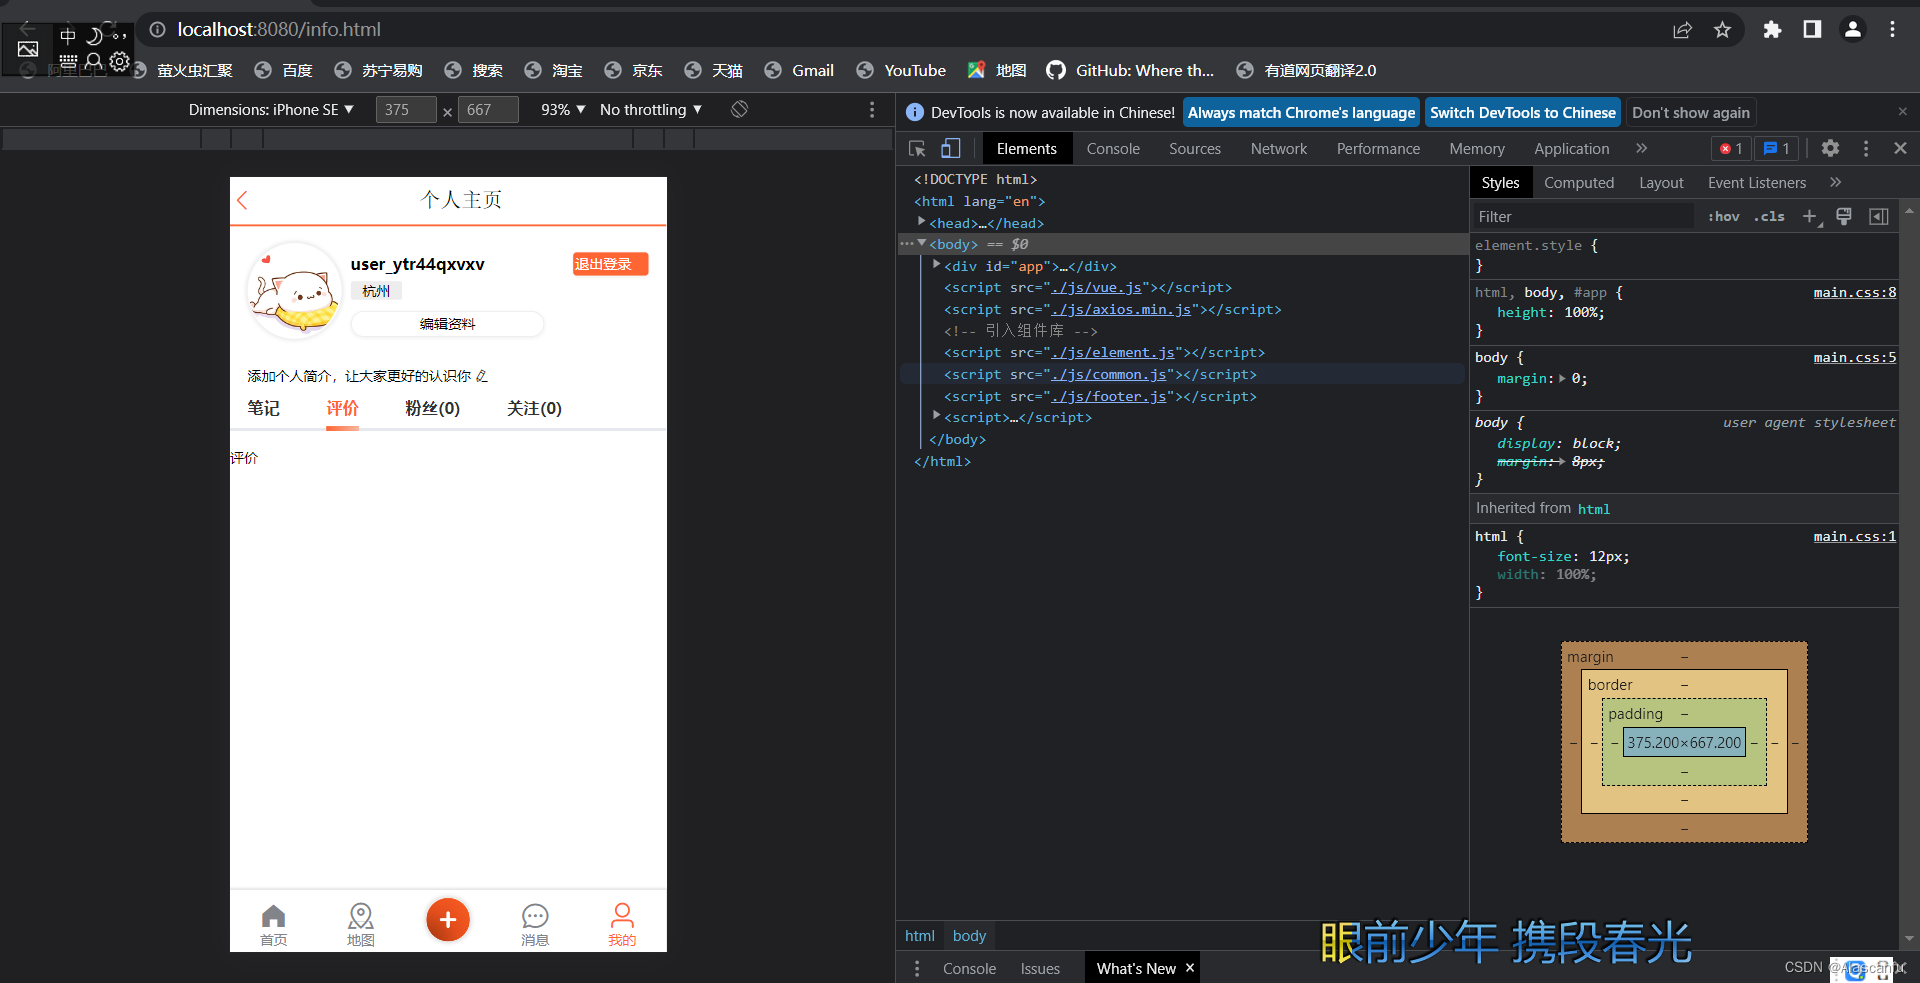
Task: Close the What's New drawer tab
Action: coord(1190,968)
